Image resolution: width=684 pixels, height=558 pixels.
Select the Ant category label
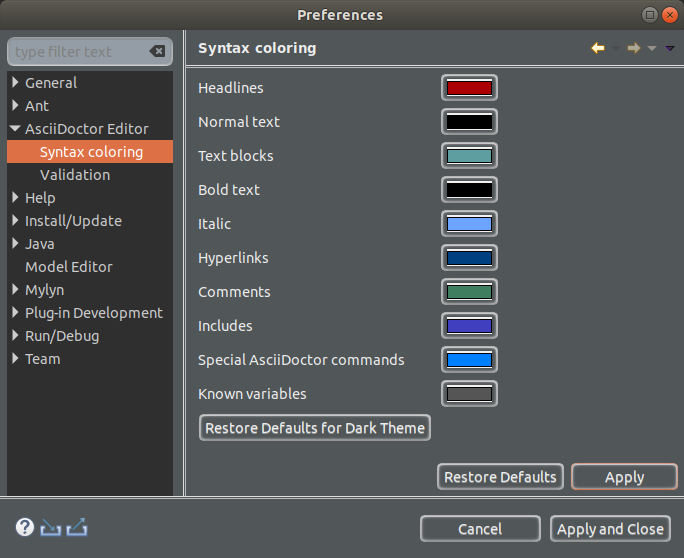click(37, 106)
